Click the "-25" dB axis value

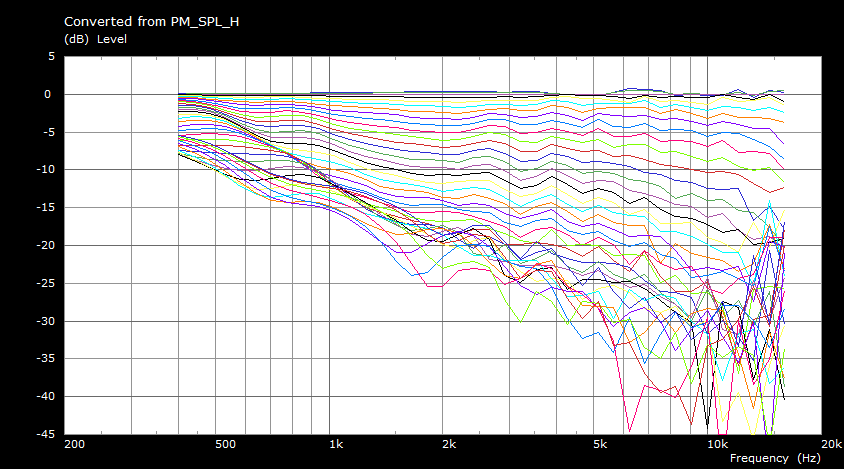(45, 283)
